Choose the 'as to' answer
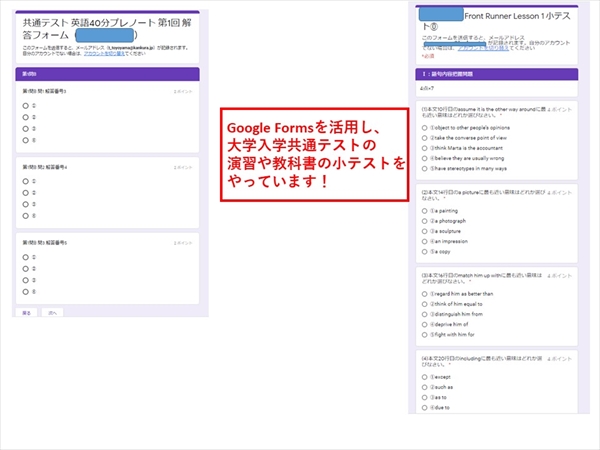 424,398
